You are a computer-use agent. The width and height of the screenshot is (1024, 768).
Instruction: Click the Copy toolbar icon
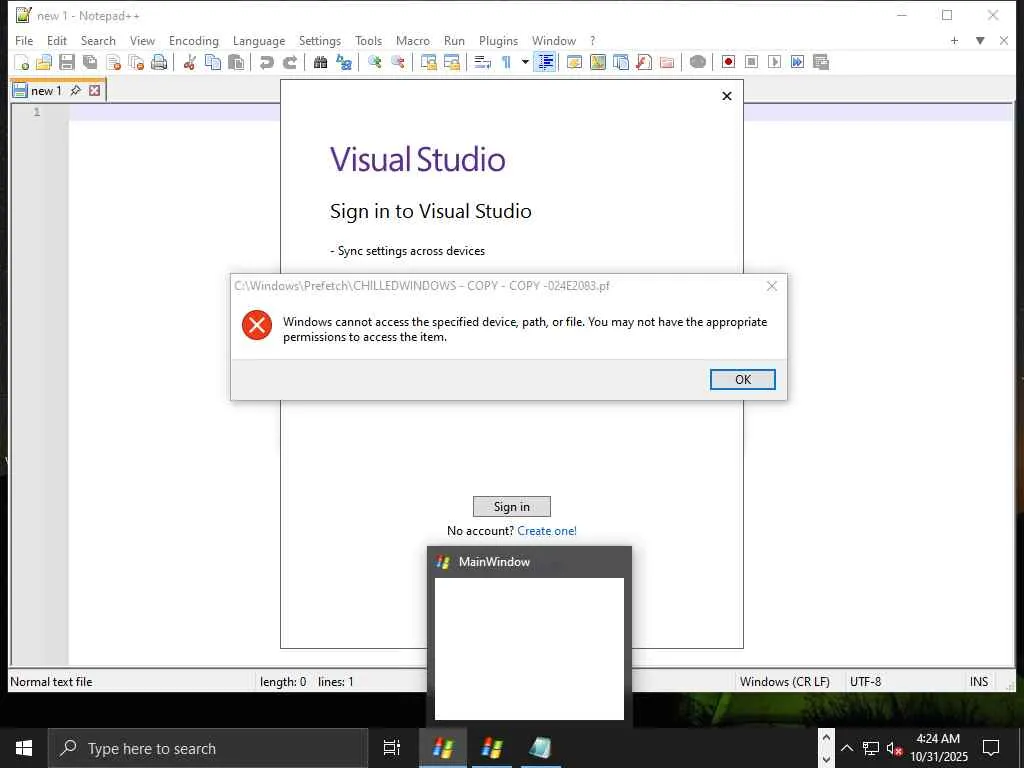[x=213, y=63]
